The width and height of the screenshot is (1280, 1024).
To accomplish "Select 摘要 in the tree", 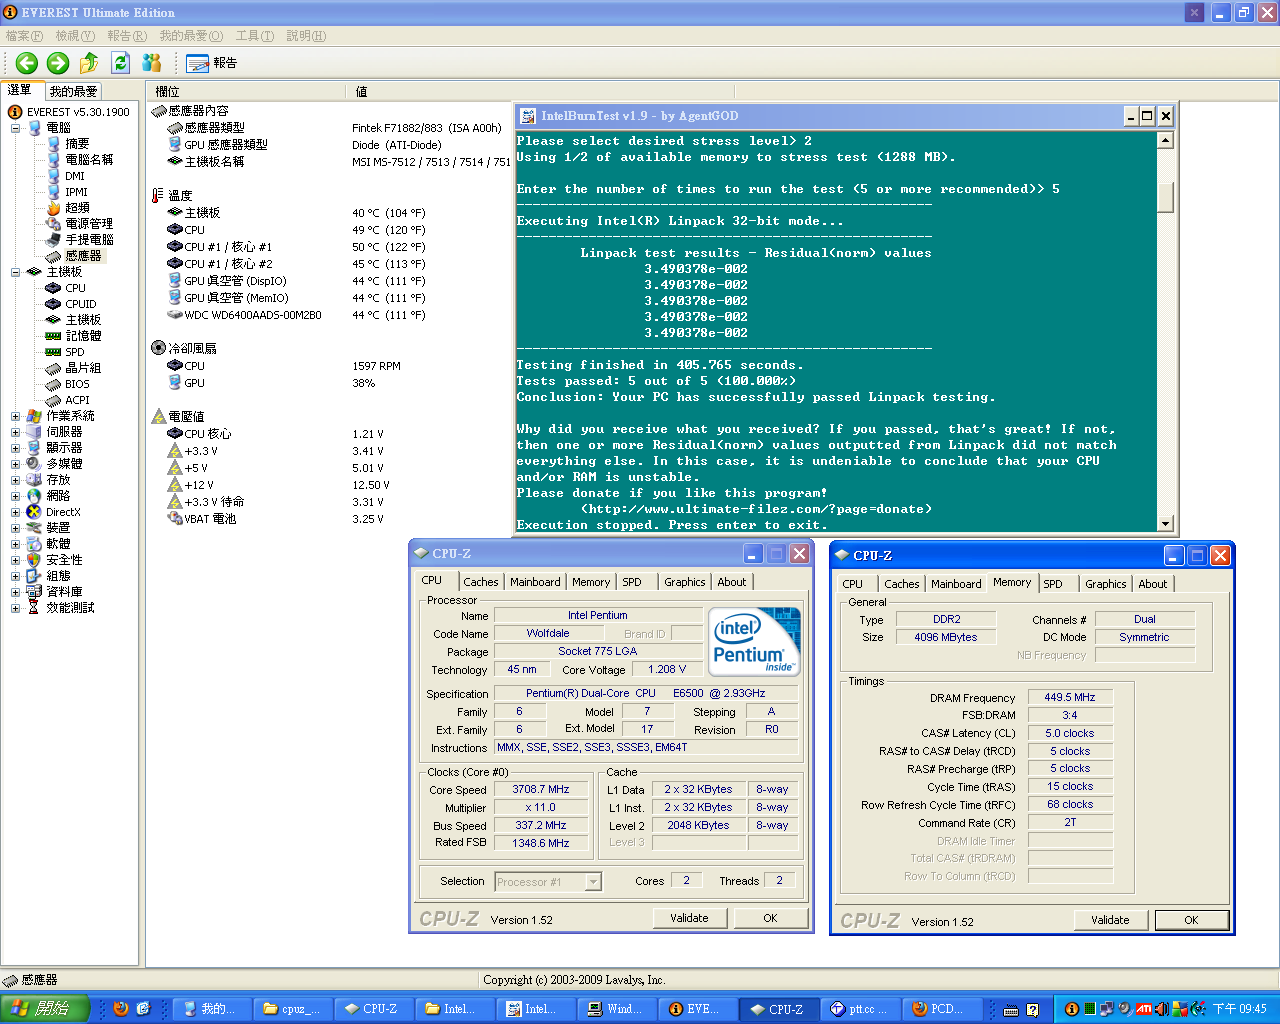I will click(77, 144).
